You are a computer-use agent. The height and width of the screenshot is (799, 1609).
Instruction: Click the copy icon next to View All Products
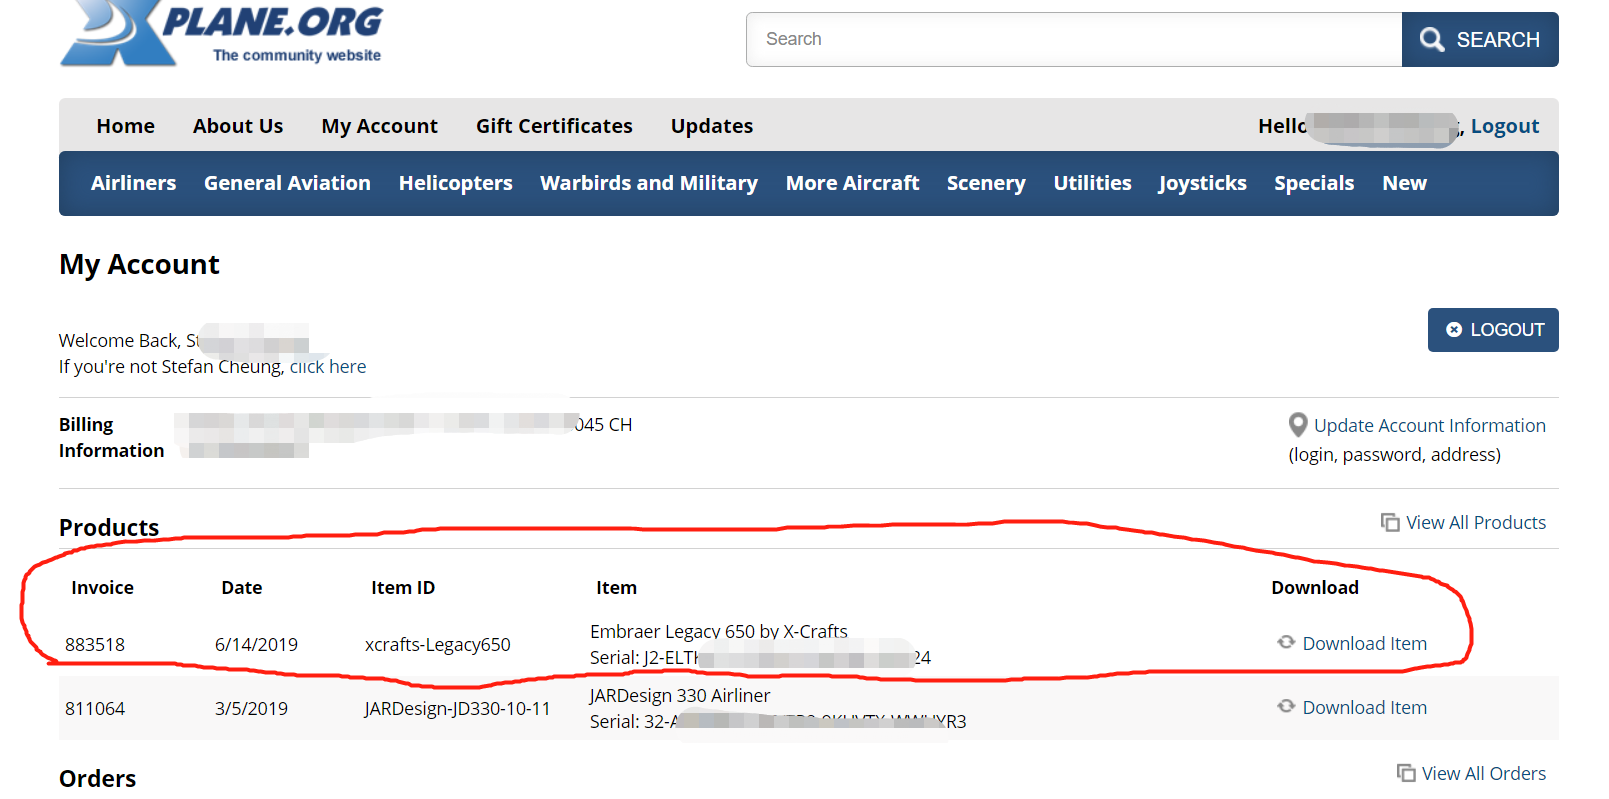(x=1390, y=522)
